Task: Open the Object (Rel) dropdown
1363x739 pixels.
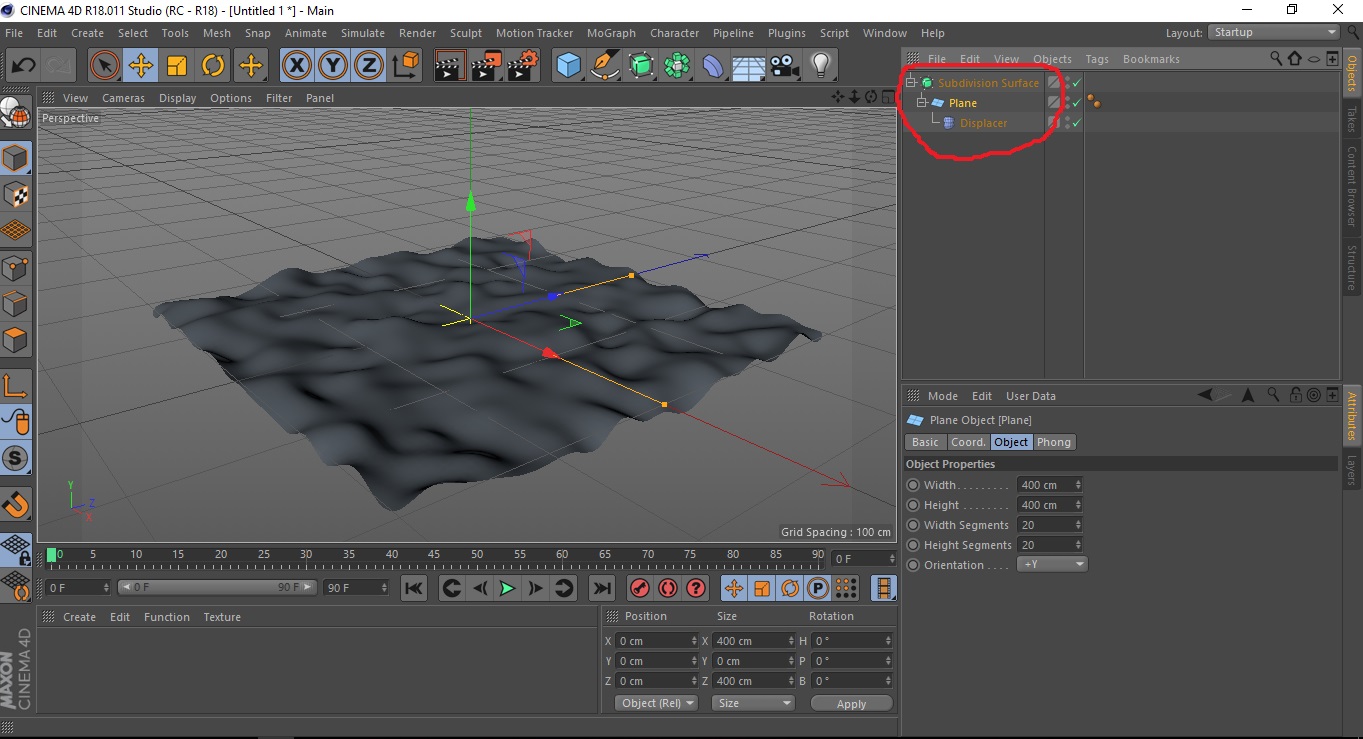Action: coord(656,703)
